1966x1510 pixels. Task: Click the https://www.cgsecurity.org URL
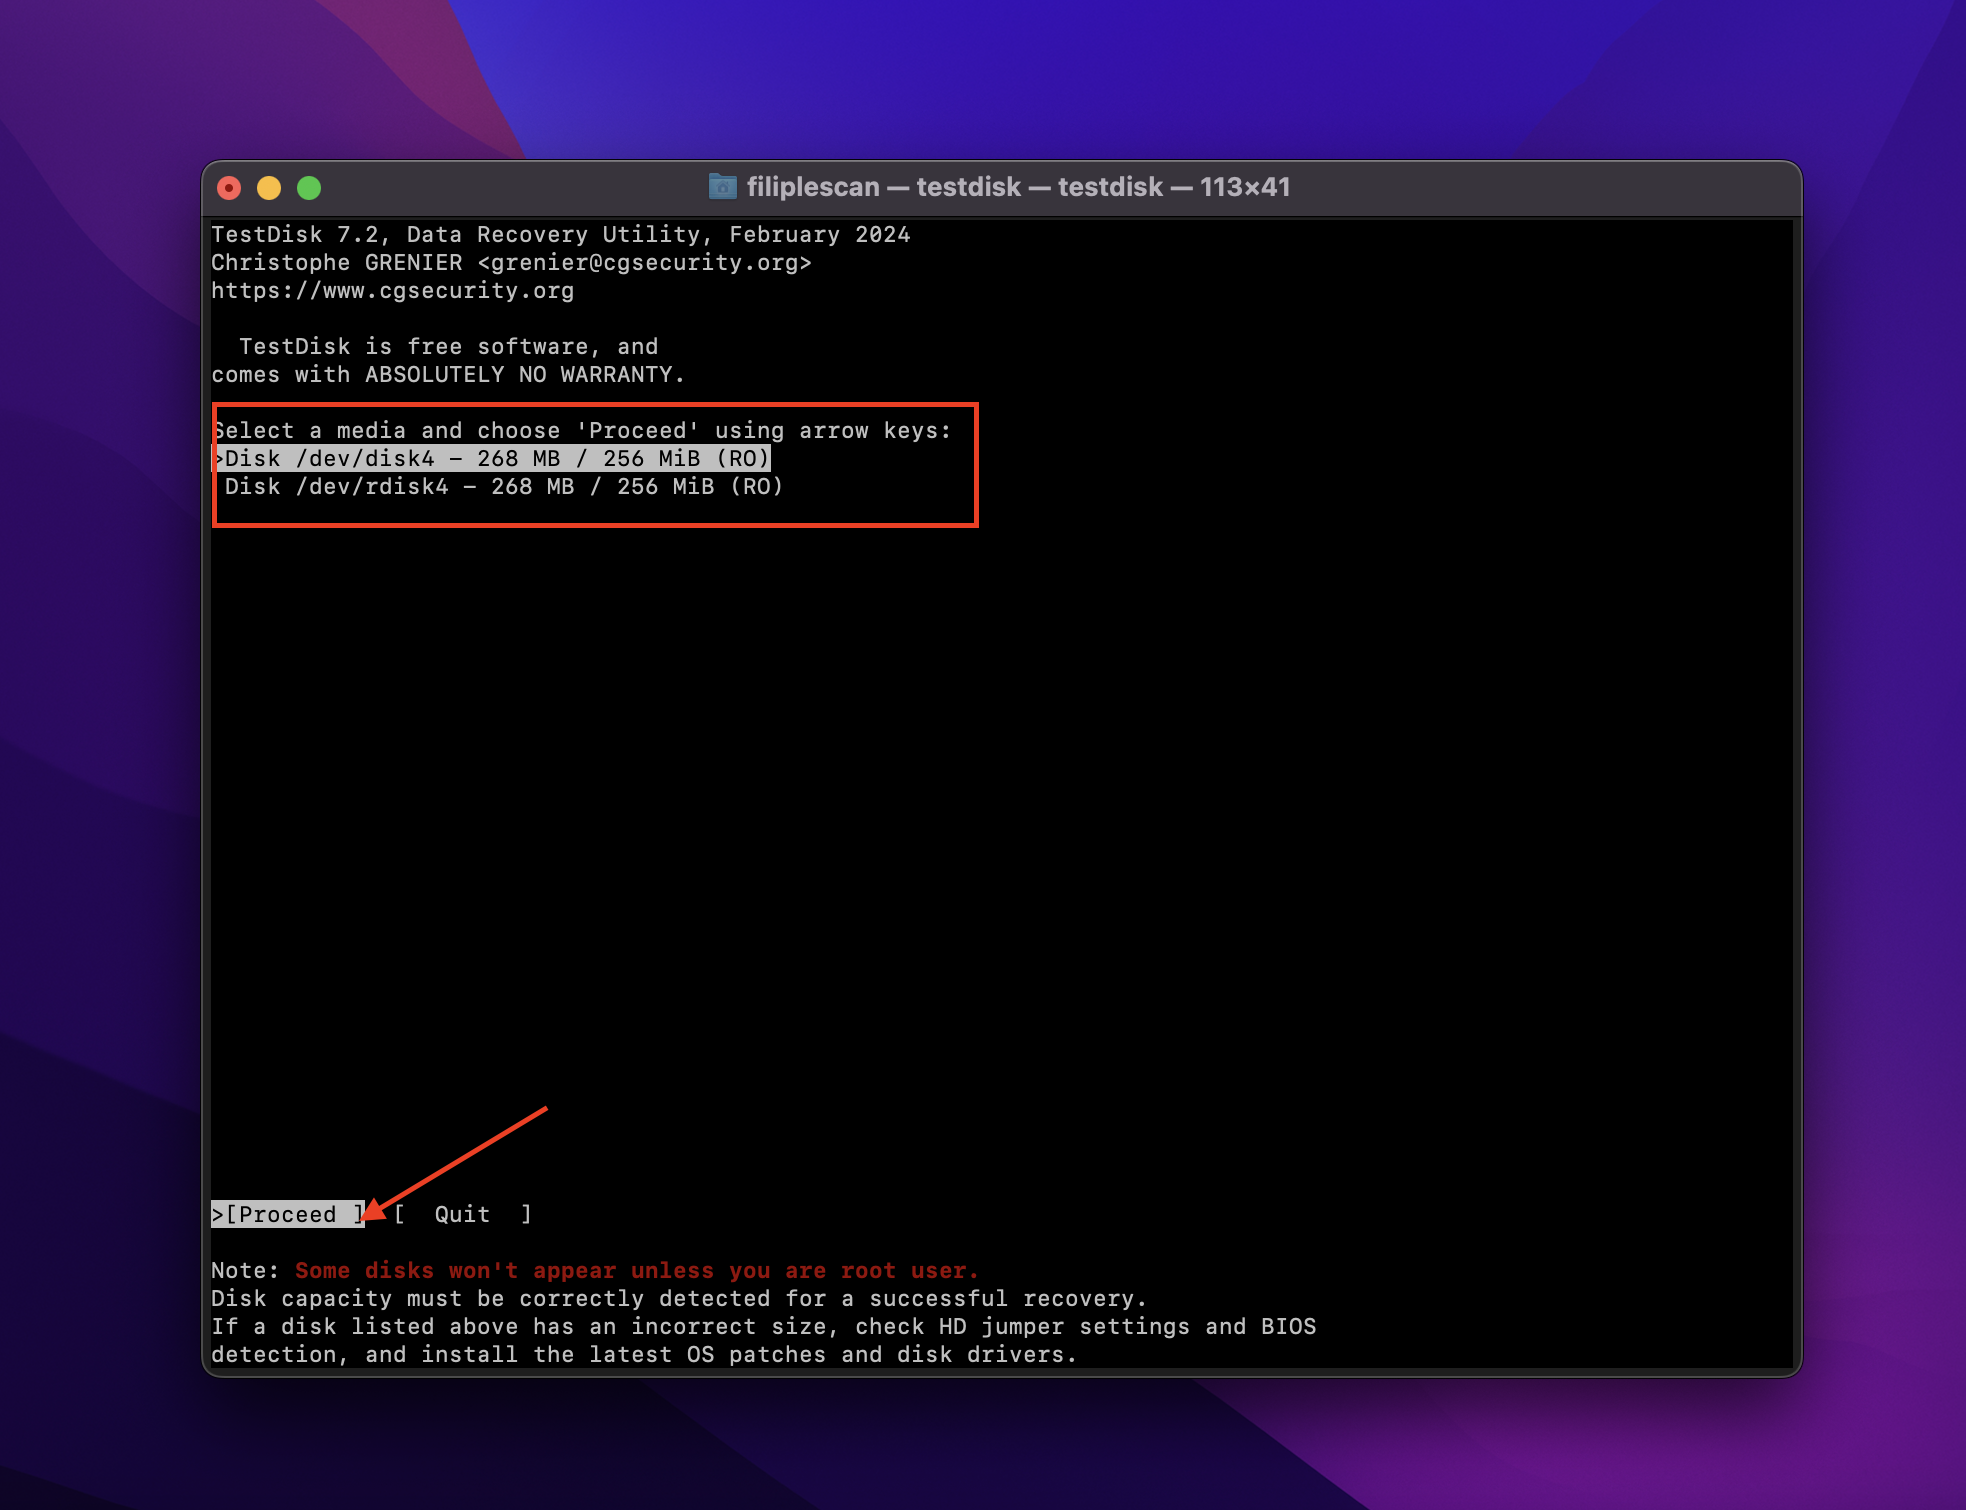coord(393,291)
